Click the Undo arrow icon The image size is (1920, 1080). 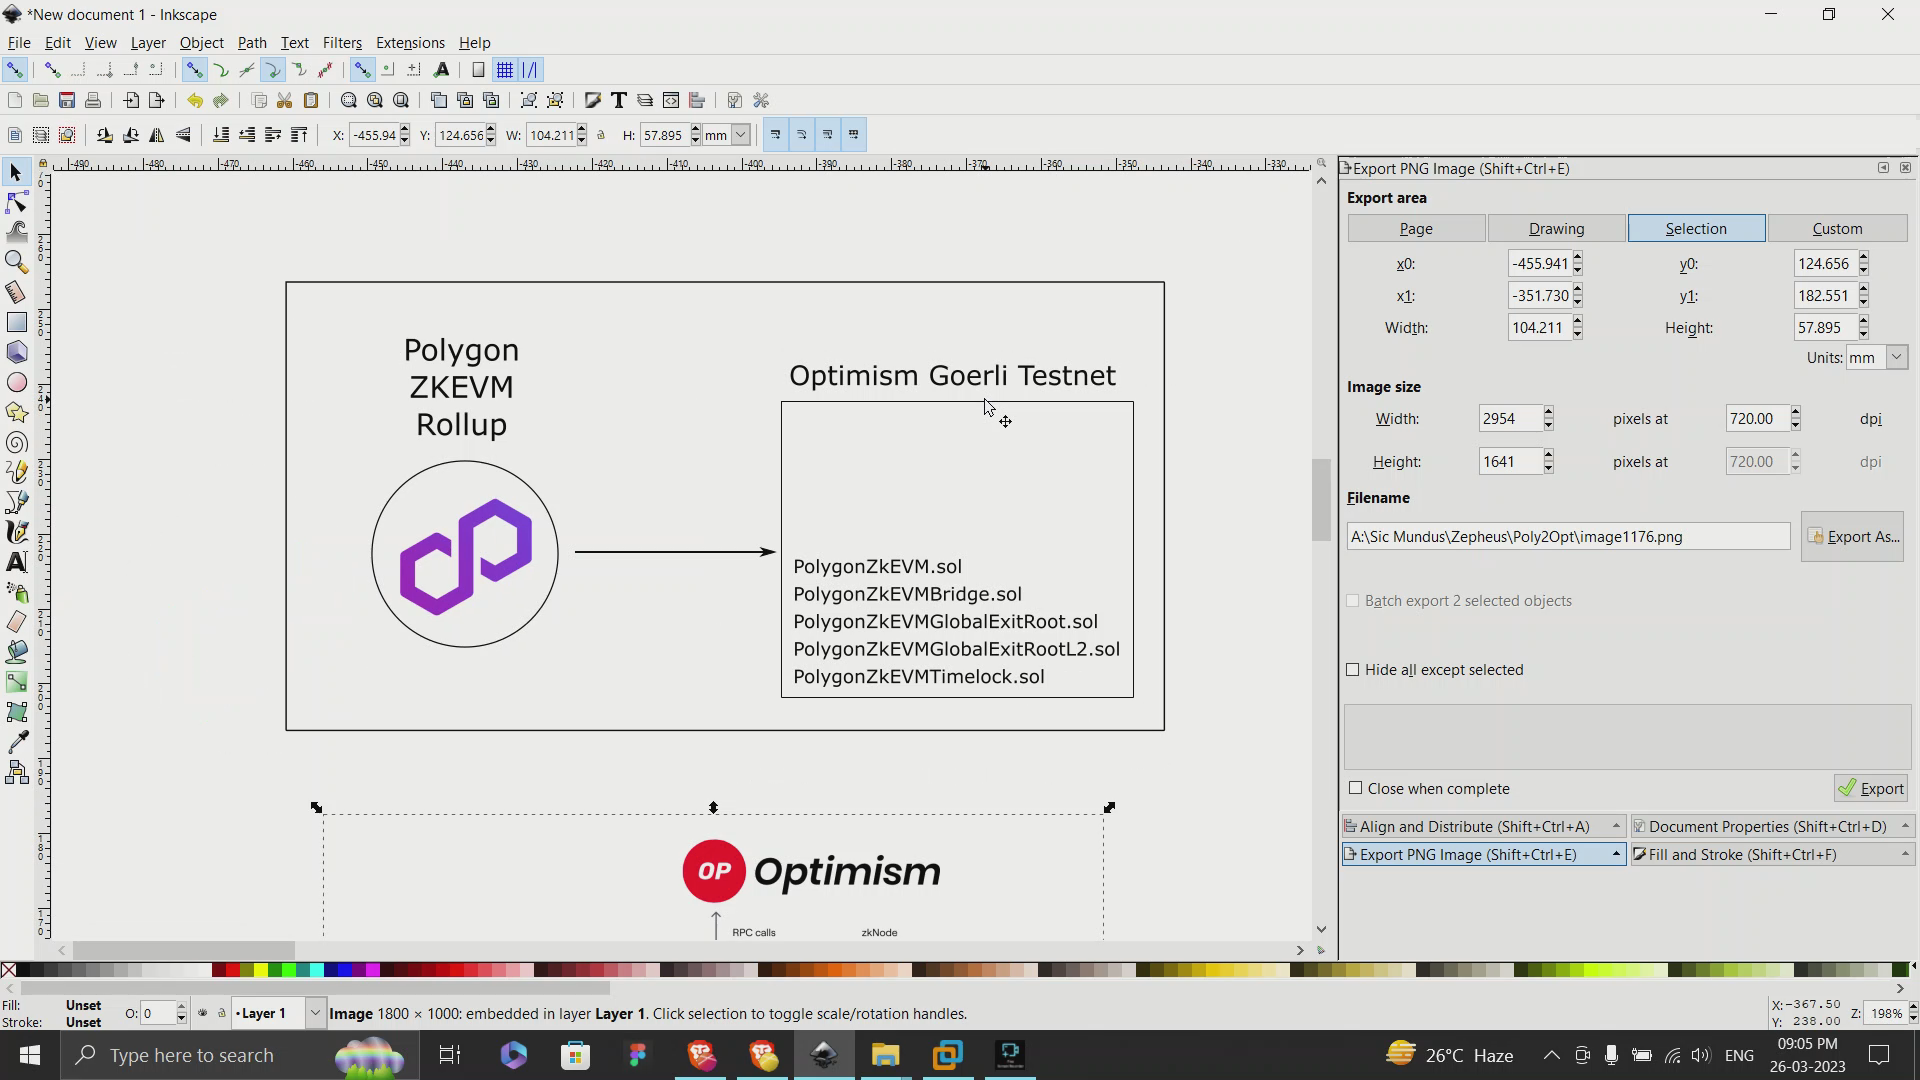coord(194,100)
